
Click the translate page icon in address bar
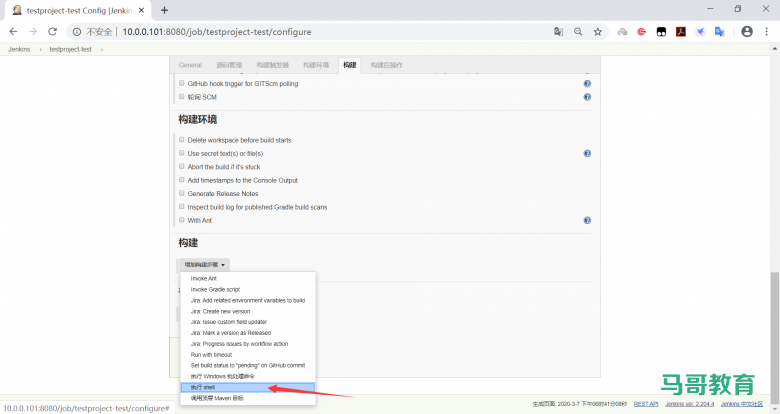coord(558,31)
